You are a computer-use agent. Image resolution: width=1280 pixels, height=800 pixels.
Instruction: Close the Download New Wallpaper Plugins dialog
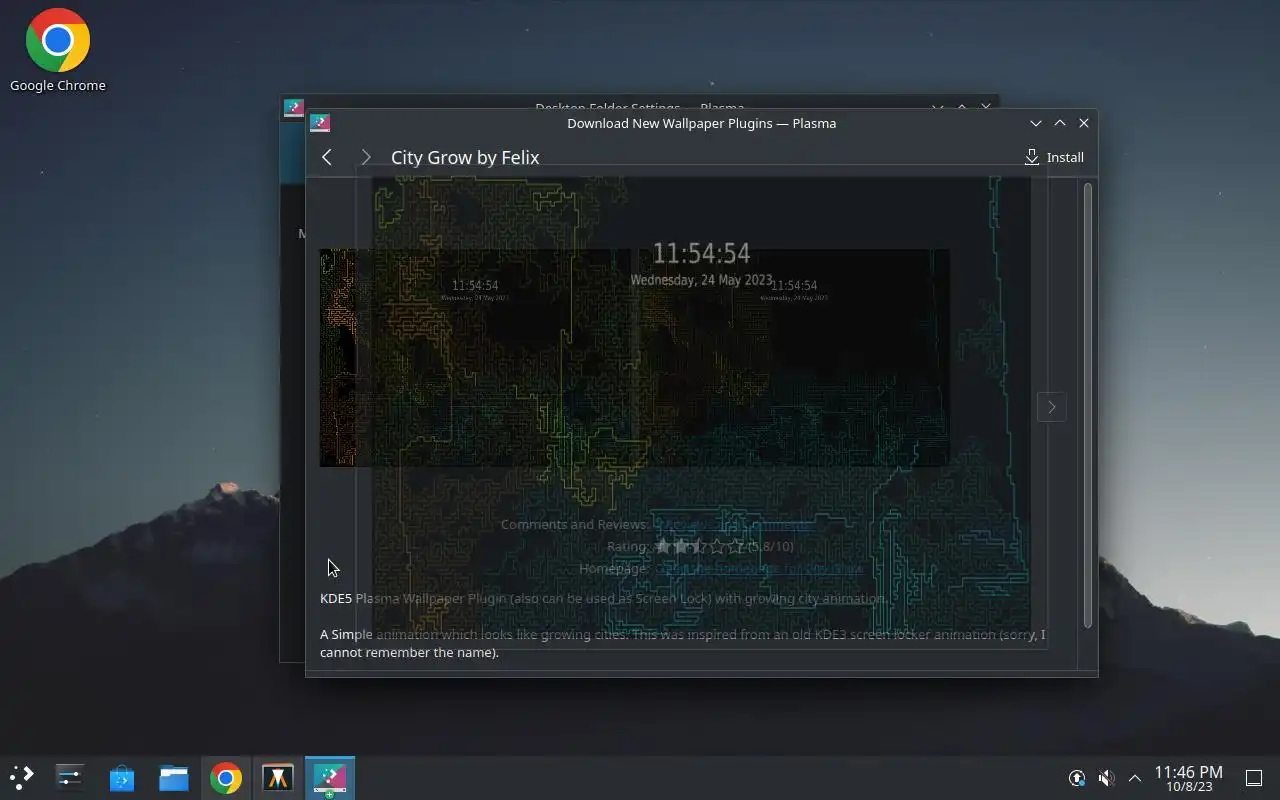tap(1084, 123)
